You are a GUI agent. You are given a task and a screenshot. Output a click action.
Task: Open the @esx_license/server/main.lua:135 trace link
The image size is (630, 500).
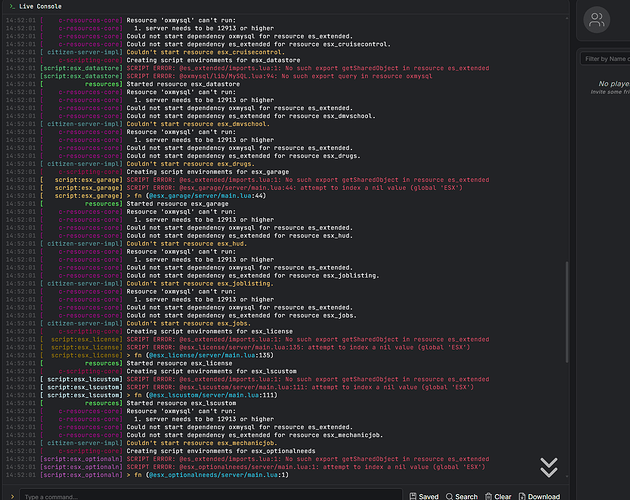coord(203,355)
